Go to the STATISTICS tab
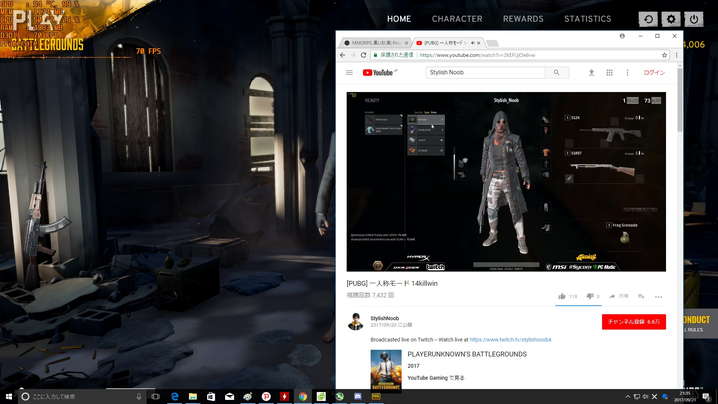This screenshot has width=718, height=404. 587,19
